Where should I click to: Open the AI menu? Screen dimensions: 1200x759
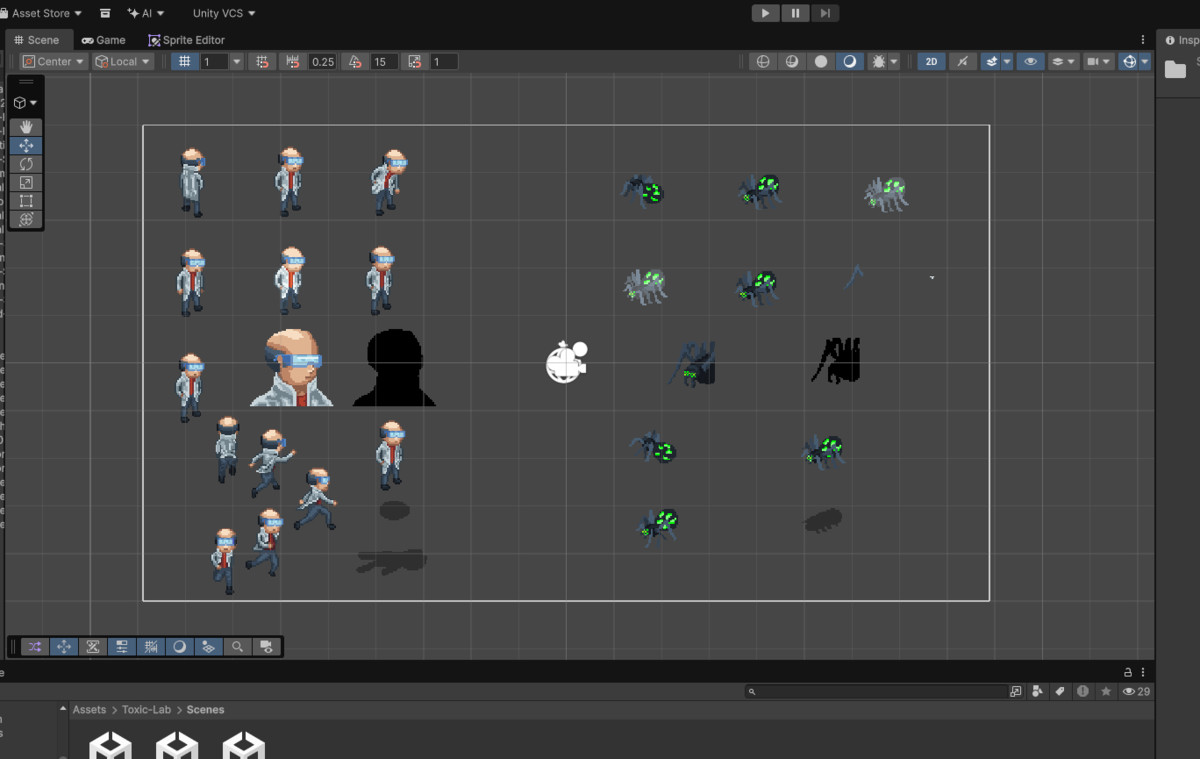click(146, 14)
